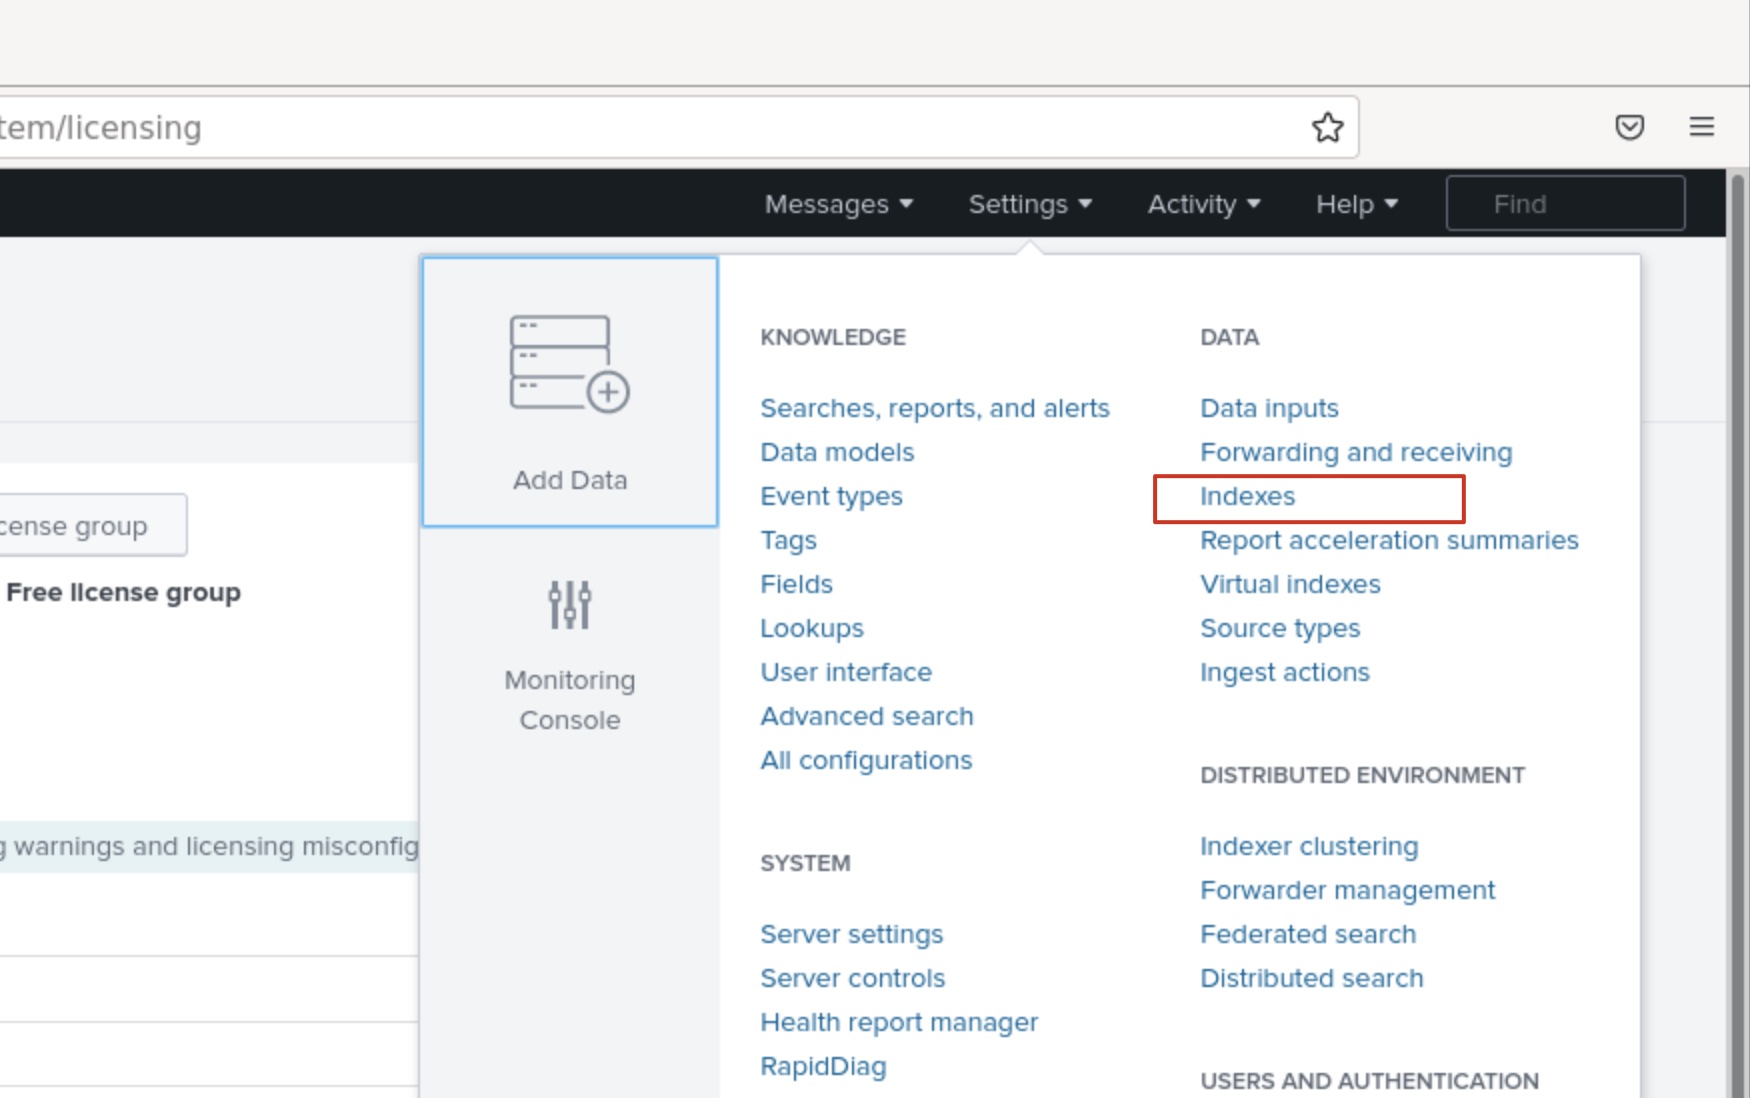Expand the Activity dropdown
The height and width of the screenshot is (1098, 1750).
1203,204
